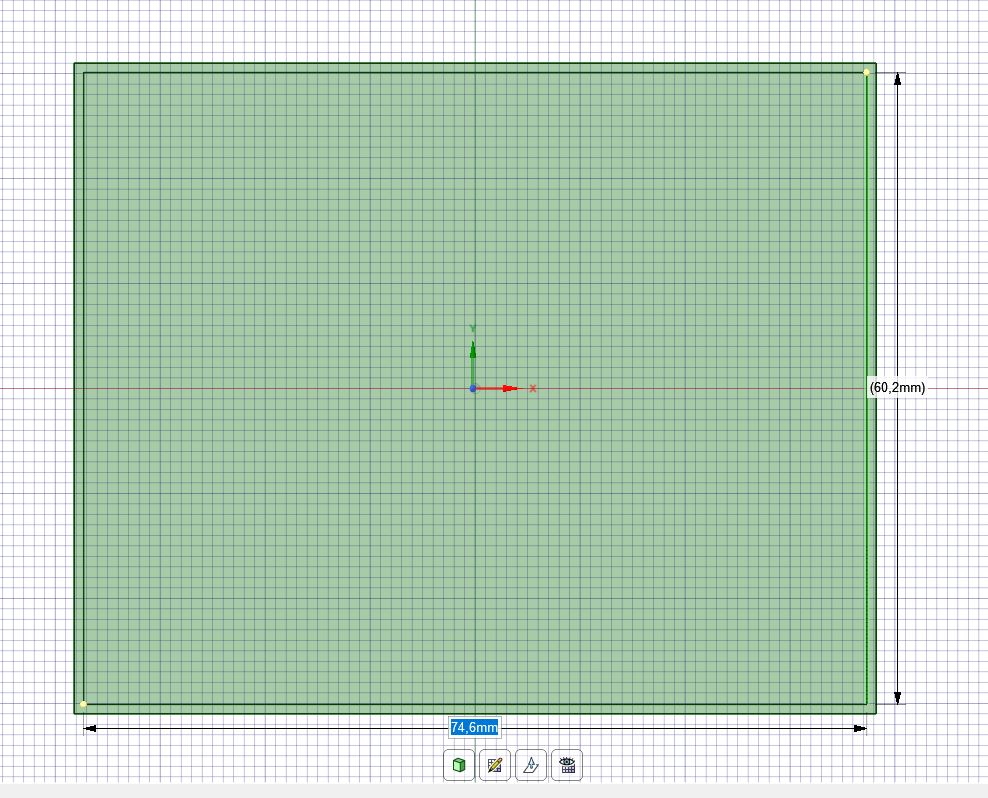This screenshot has height=798, width=988.
Task: Select the sketch pencil-on-grid icon
Action: (x=495, y=765)
